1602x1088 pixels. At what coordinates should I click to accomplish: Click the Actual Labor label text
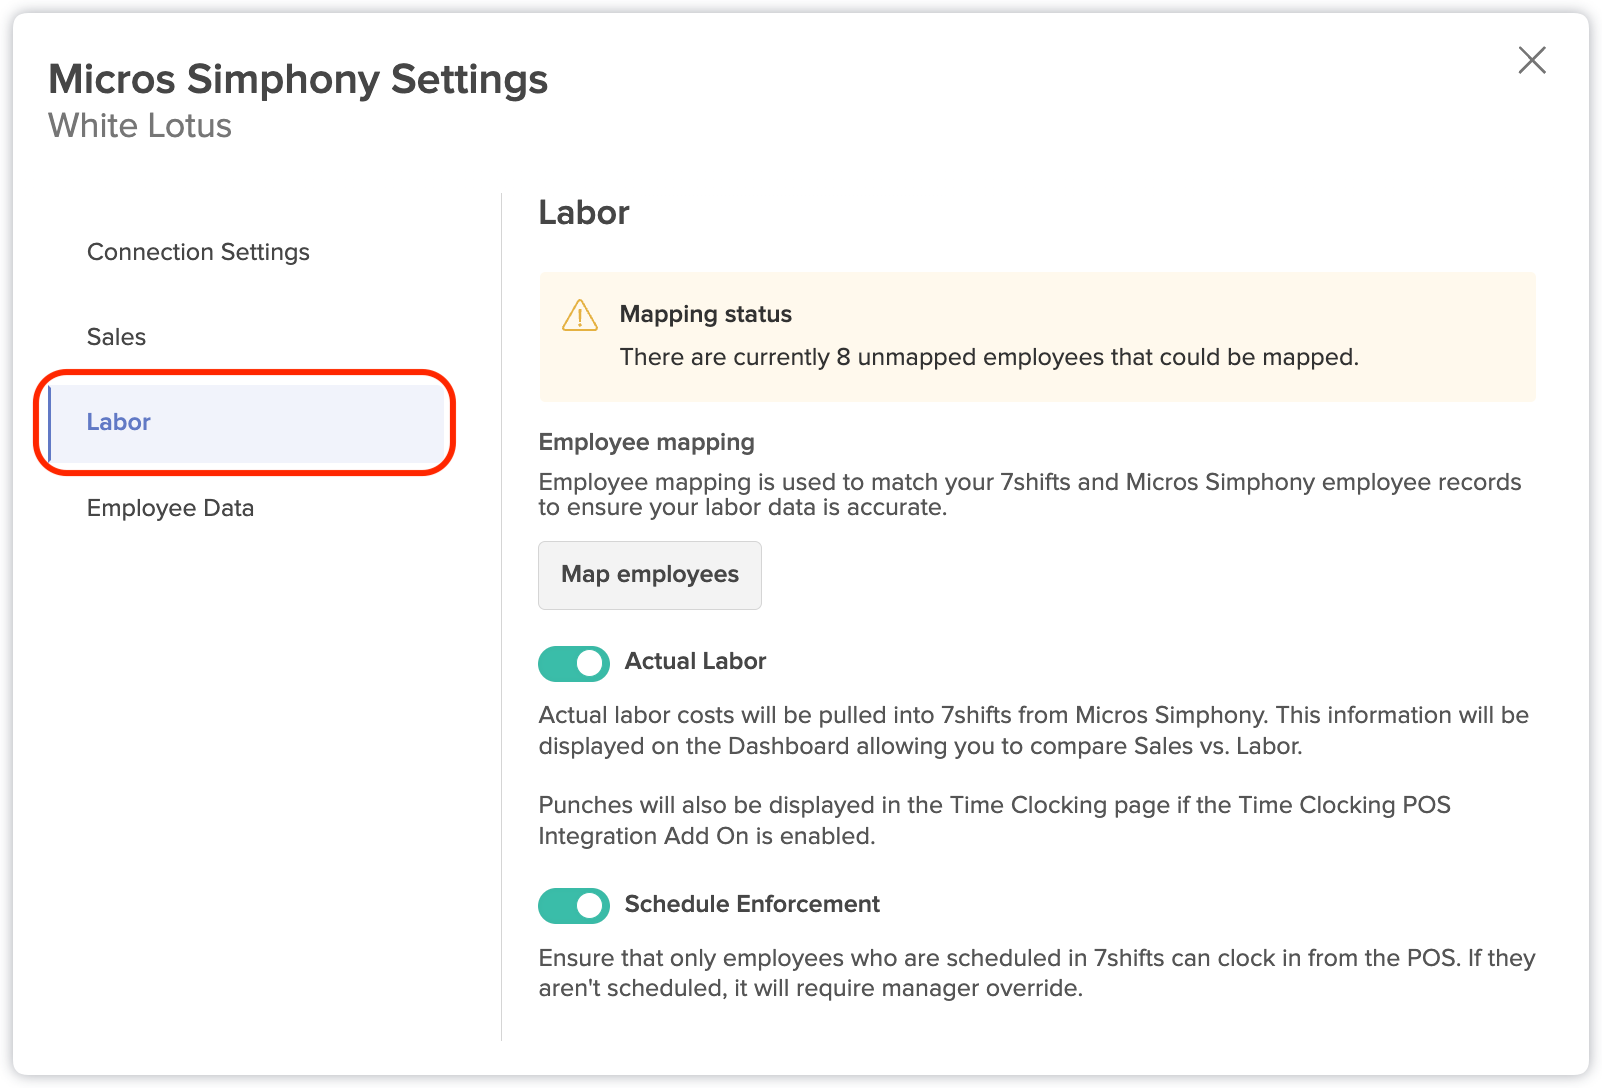click(695, 661)
